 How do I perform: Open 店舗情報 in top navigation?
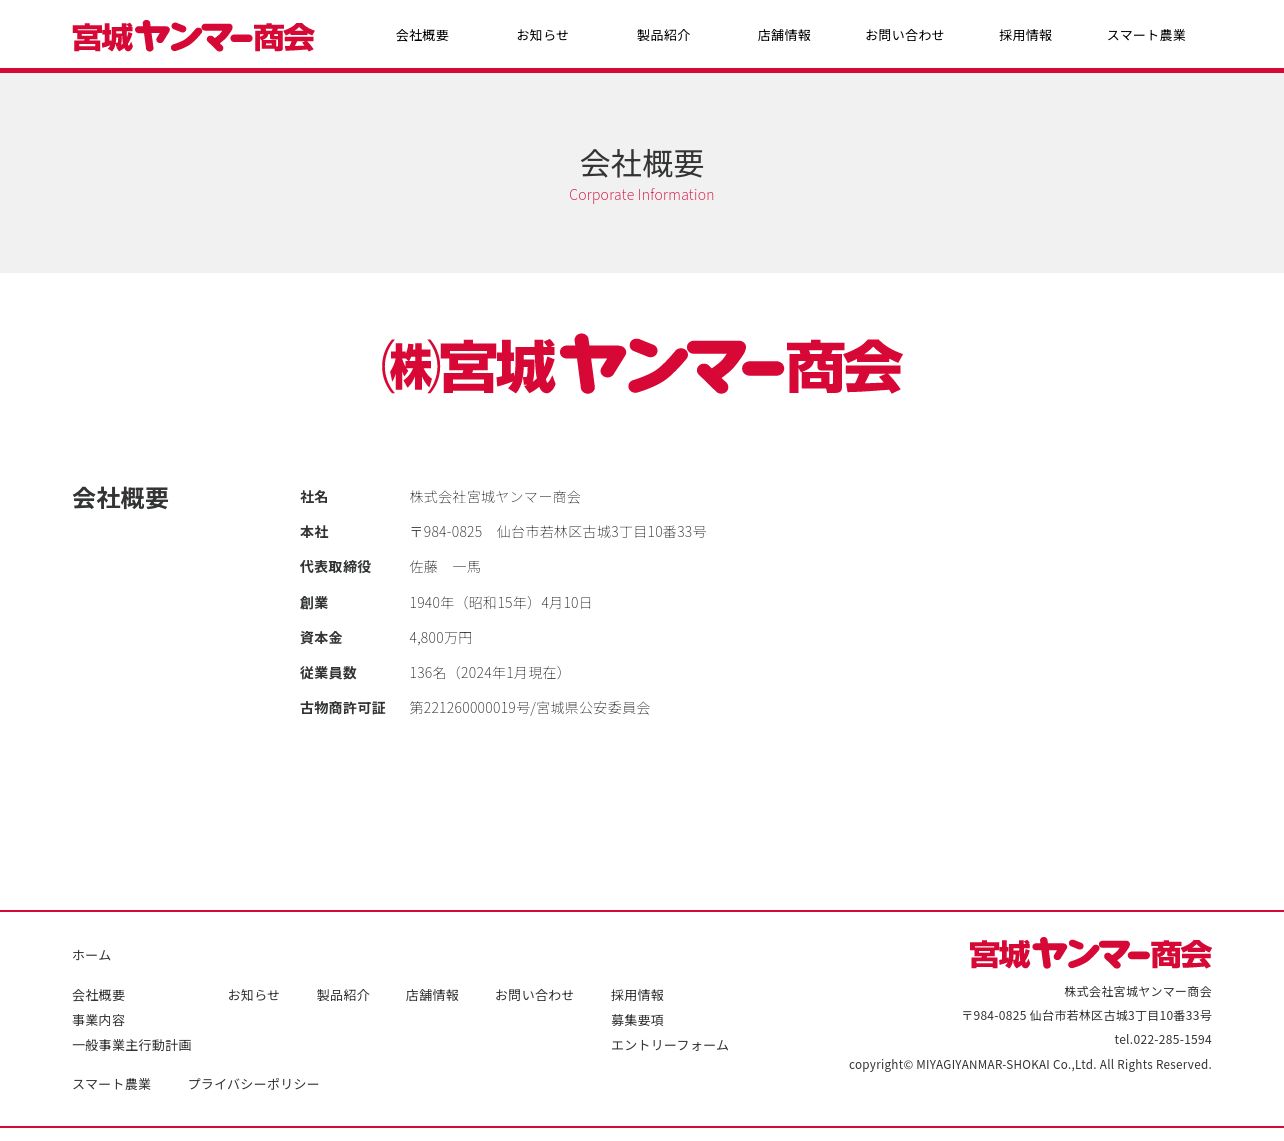pos(784,35)
